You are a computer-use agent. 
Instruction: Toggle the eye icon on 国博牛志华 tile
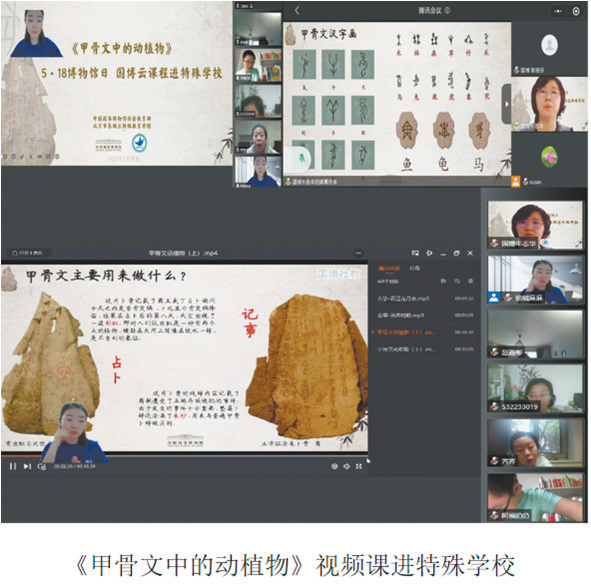pos(544,243)
